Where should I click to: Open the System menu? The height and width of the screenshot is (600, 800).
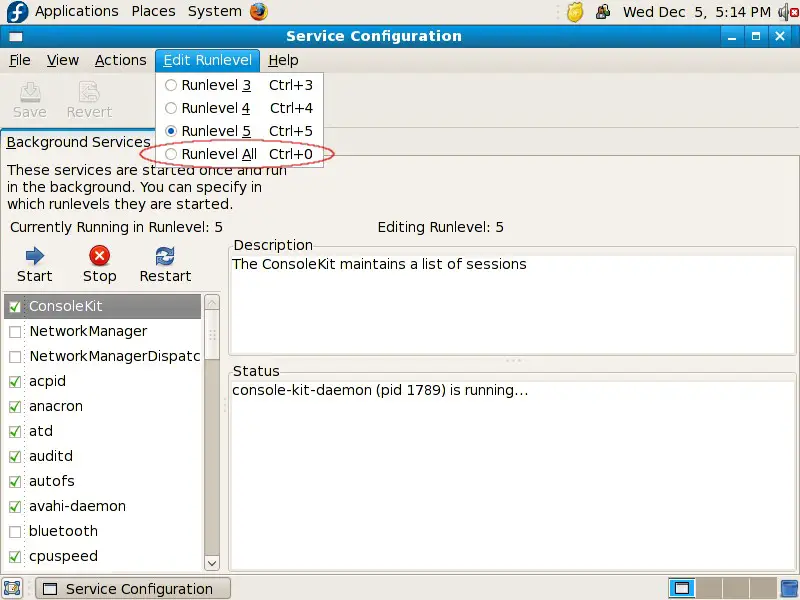pos(214,11)
